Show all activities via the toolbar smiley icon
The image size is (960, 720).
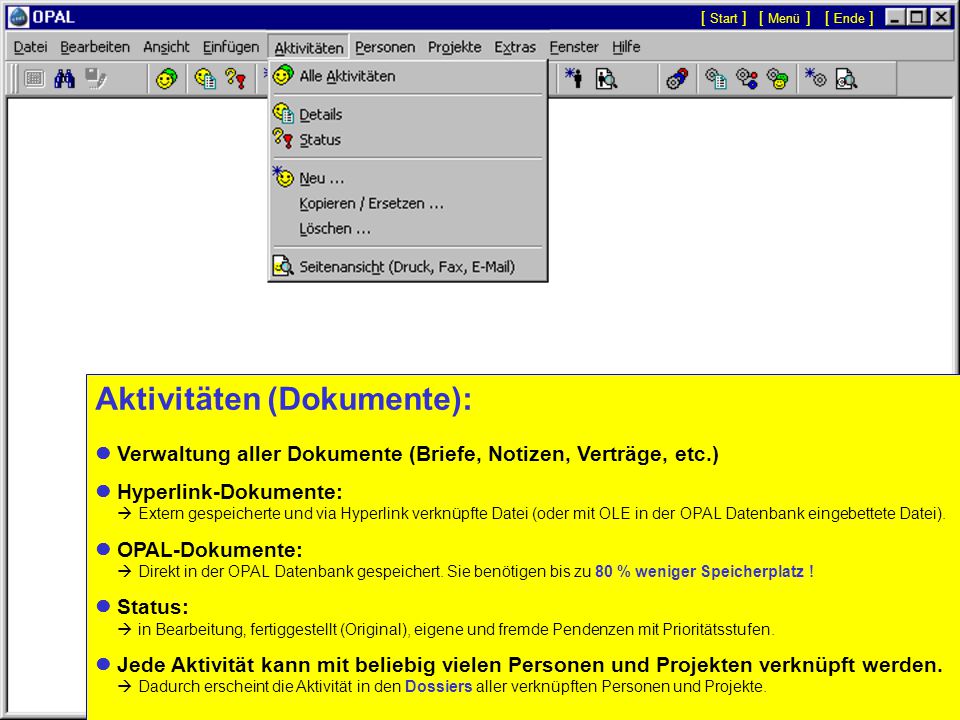click(x=167, y=78)
